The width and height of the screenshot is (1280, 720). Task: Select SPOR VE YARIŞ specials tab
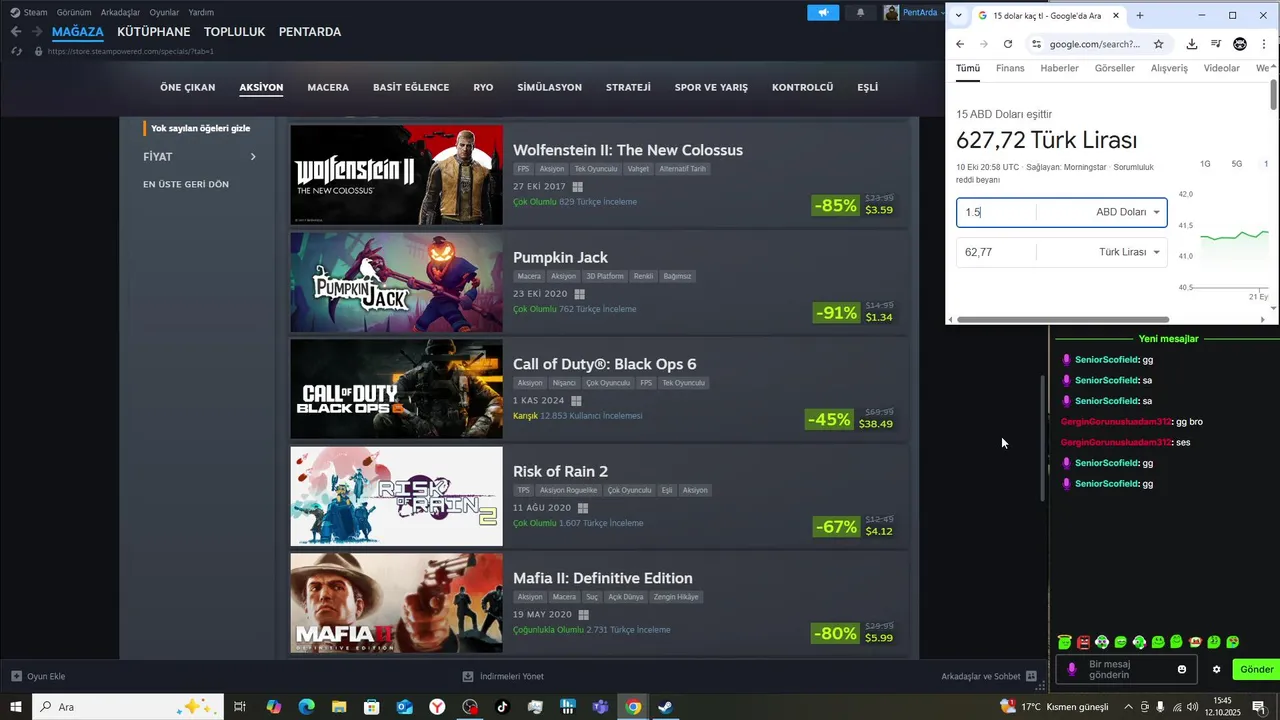click(711, 87)
